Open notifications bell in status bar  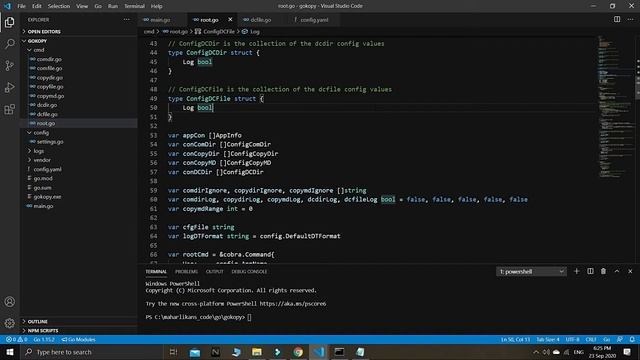tap(632, 340)
